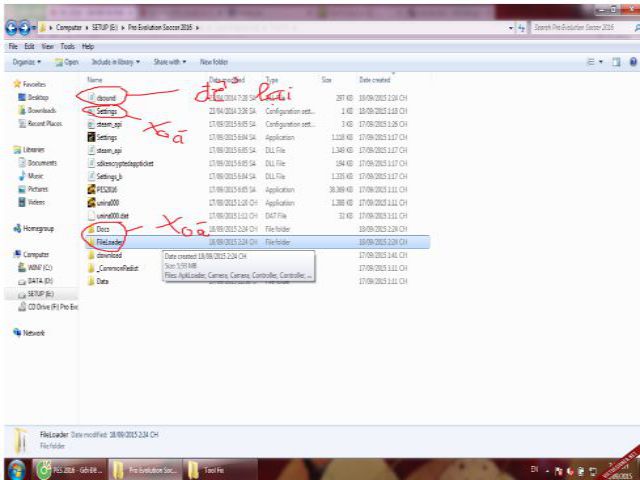Open Downloads in the Favorites sidebar
Screen dimensions: 640x480
pyautogui.click(x=37, y=111)
